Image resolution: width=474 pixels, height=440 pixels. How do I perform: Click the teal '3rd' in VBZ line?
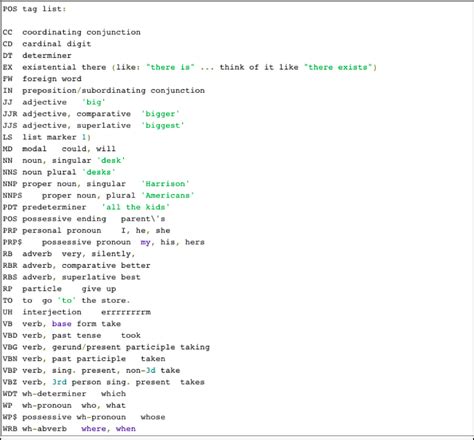click(59, 382)
